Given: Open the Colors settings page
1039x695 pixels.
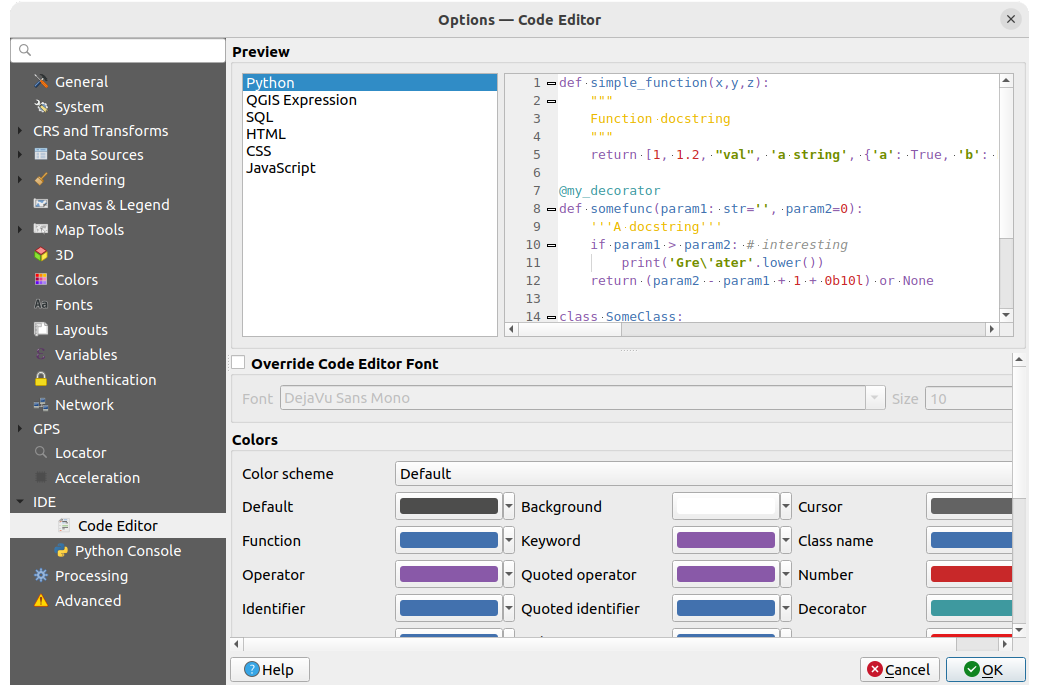Looking at the screenshot, I should (68, 279).
